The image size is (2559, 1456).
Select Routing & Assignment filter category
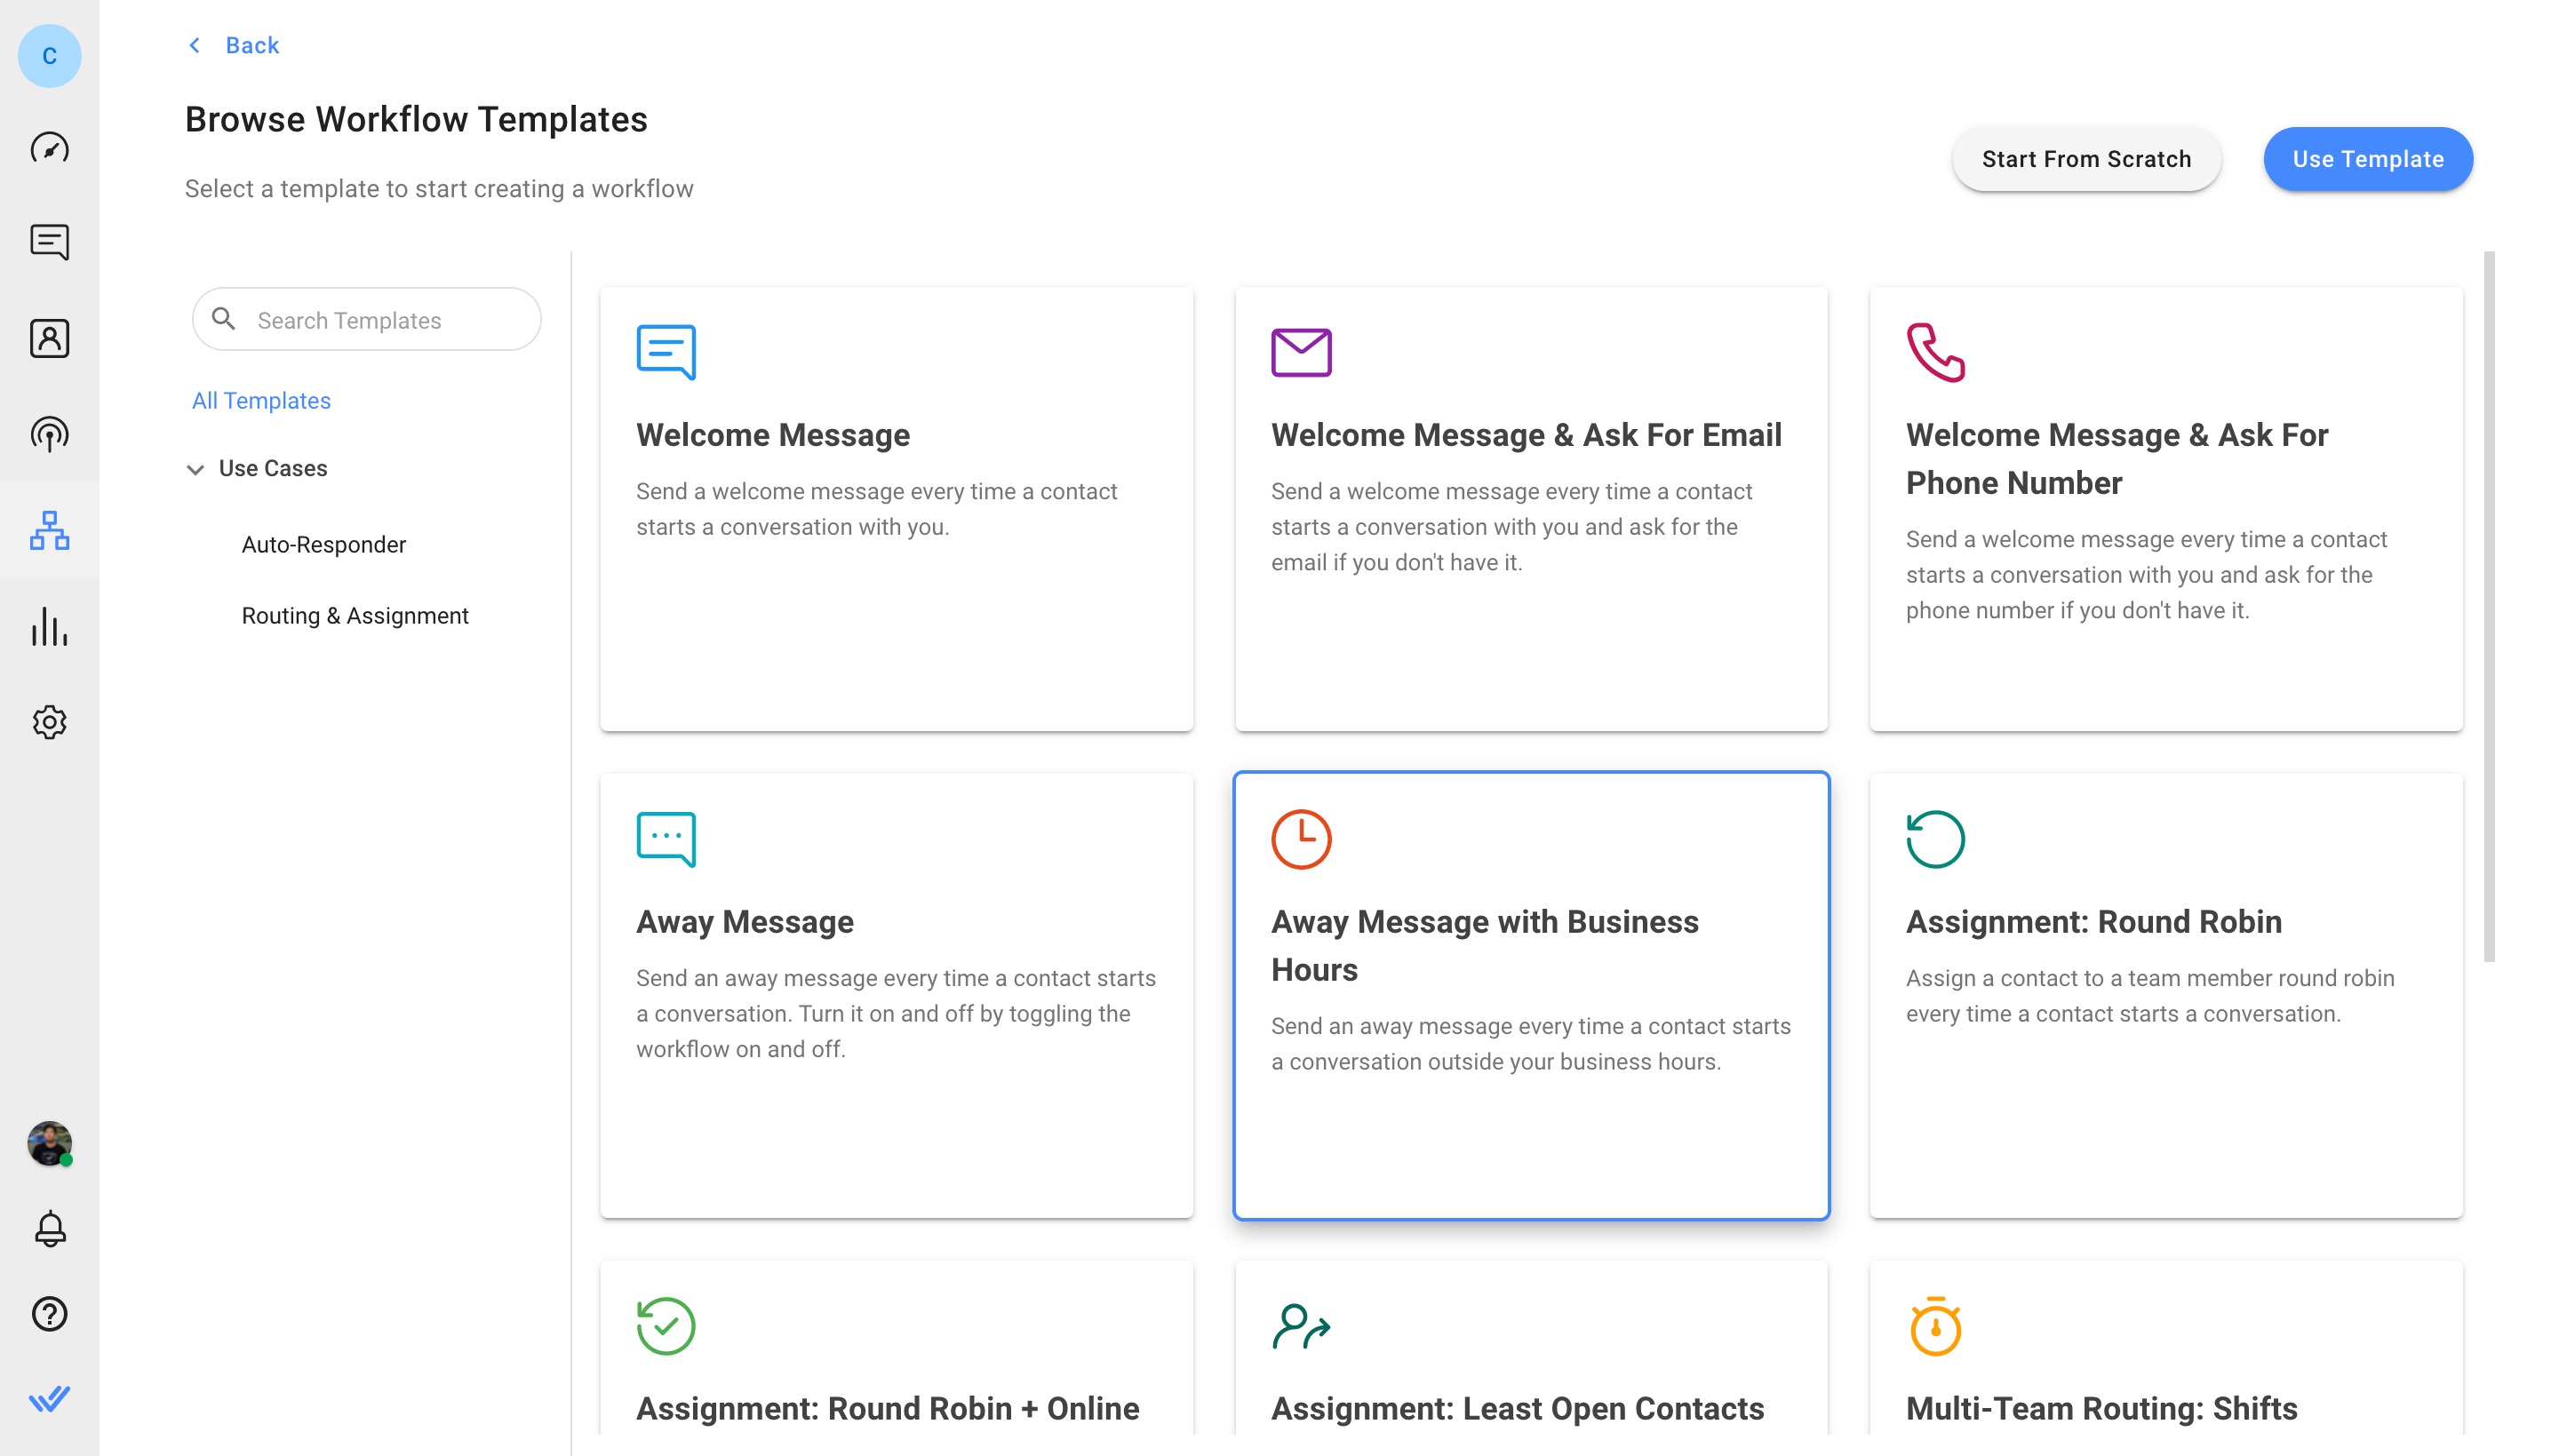tap(355, 615)
